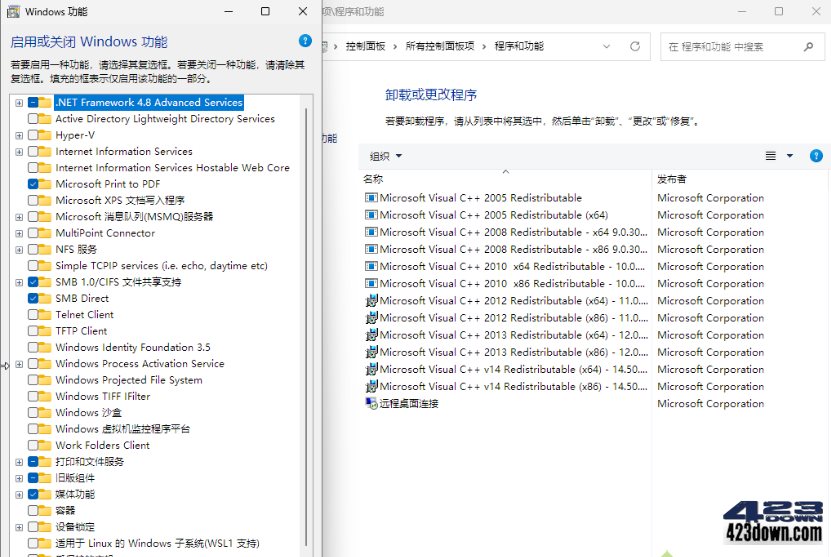Select the 远程桌面连接 program icon
Screen dimensions: 831x557
click(371, 403)
